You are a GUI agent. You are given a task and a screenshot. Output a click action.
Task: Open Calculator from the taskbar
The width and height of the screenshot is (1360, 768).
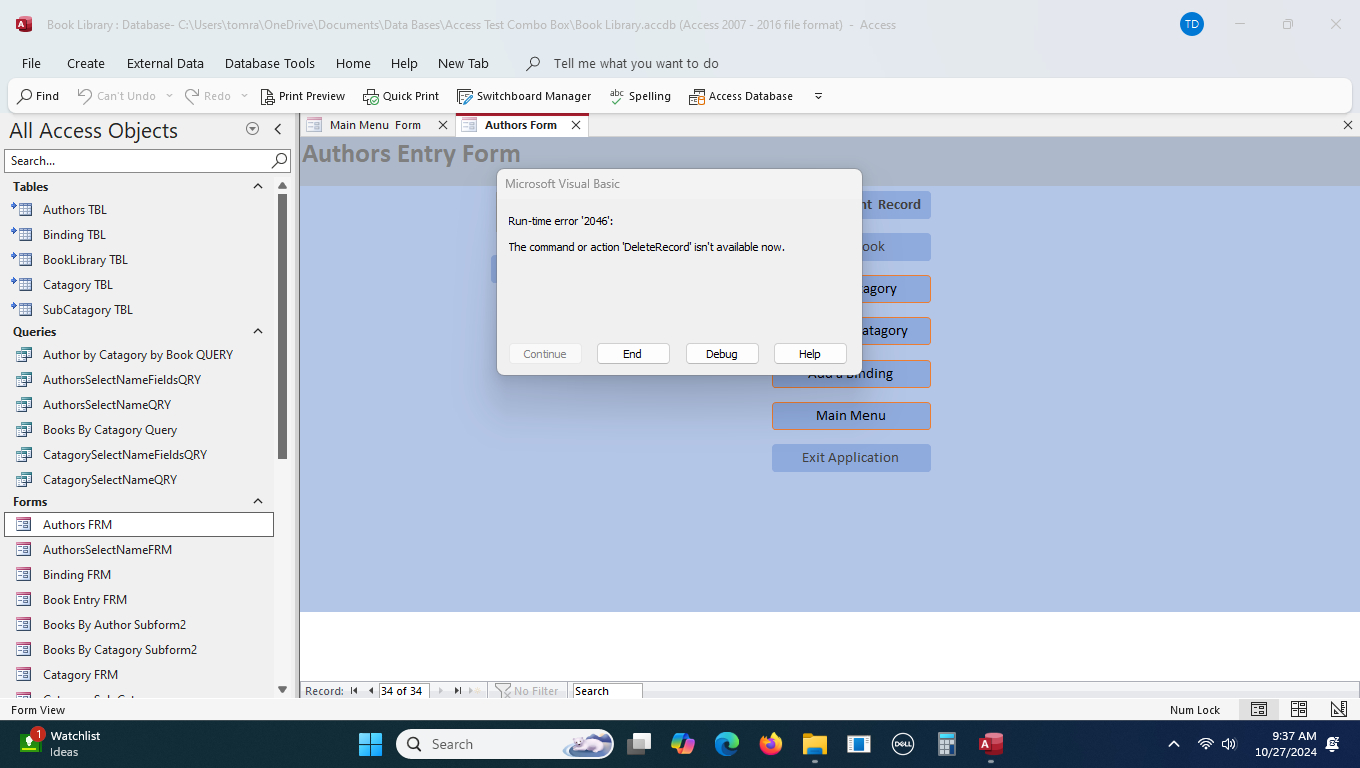click(946, 744)
